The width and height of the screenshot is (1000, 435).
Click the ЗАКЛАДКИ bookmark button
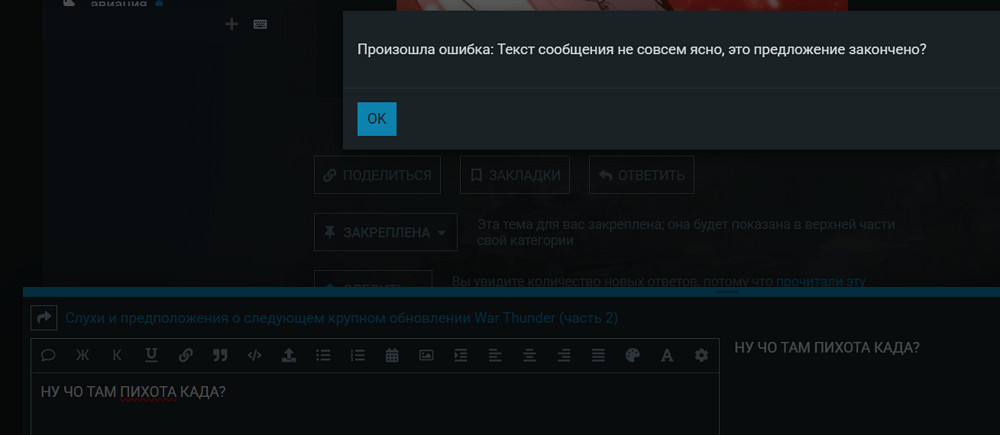coord(515,175)
